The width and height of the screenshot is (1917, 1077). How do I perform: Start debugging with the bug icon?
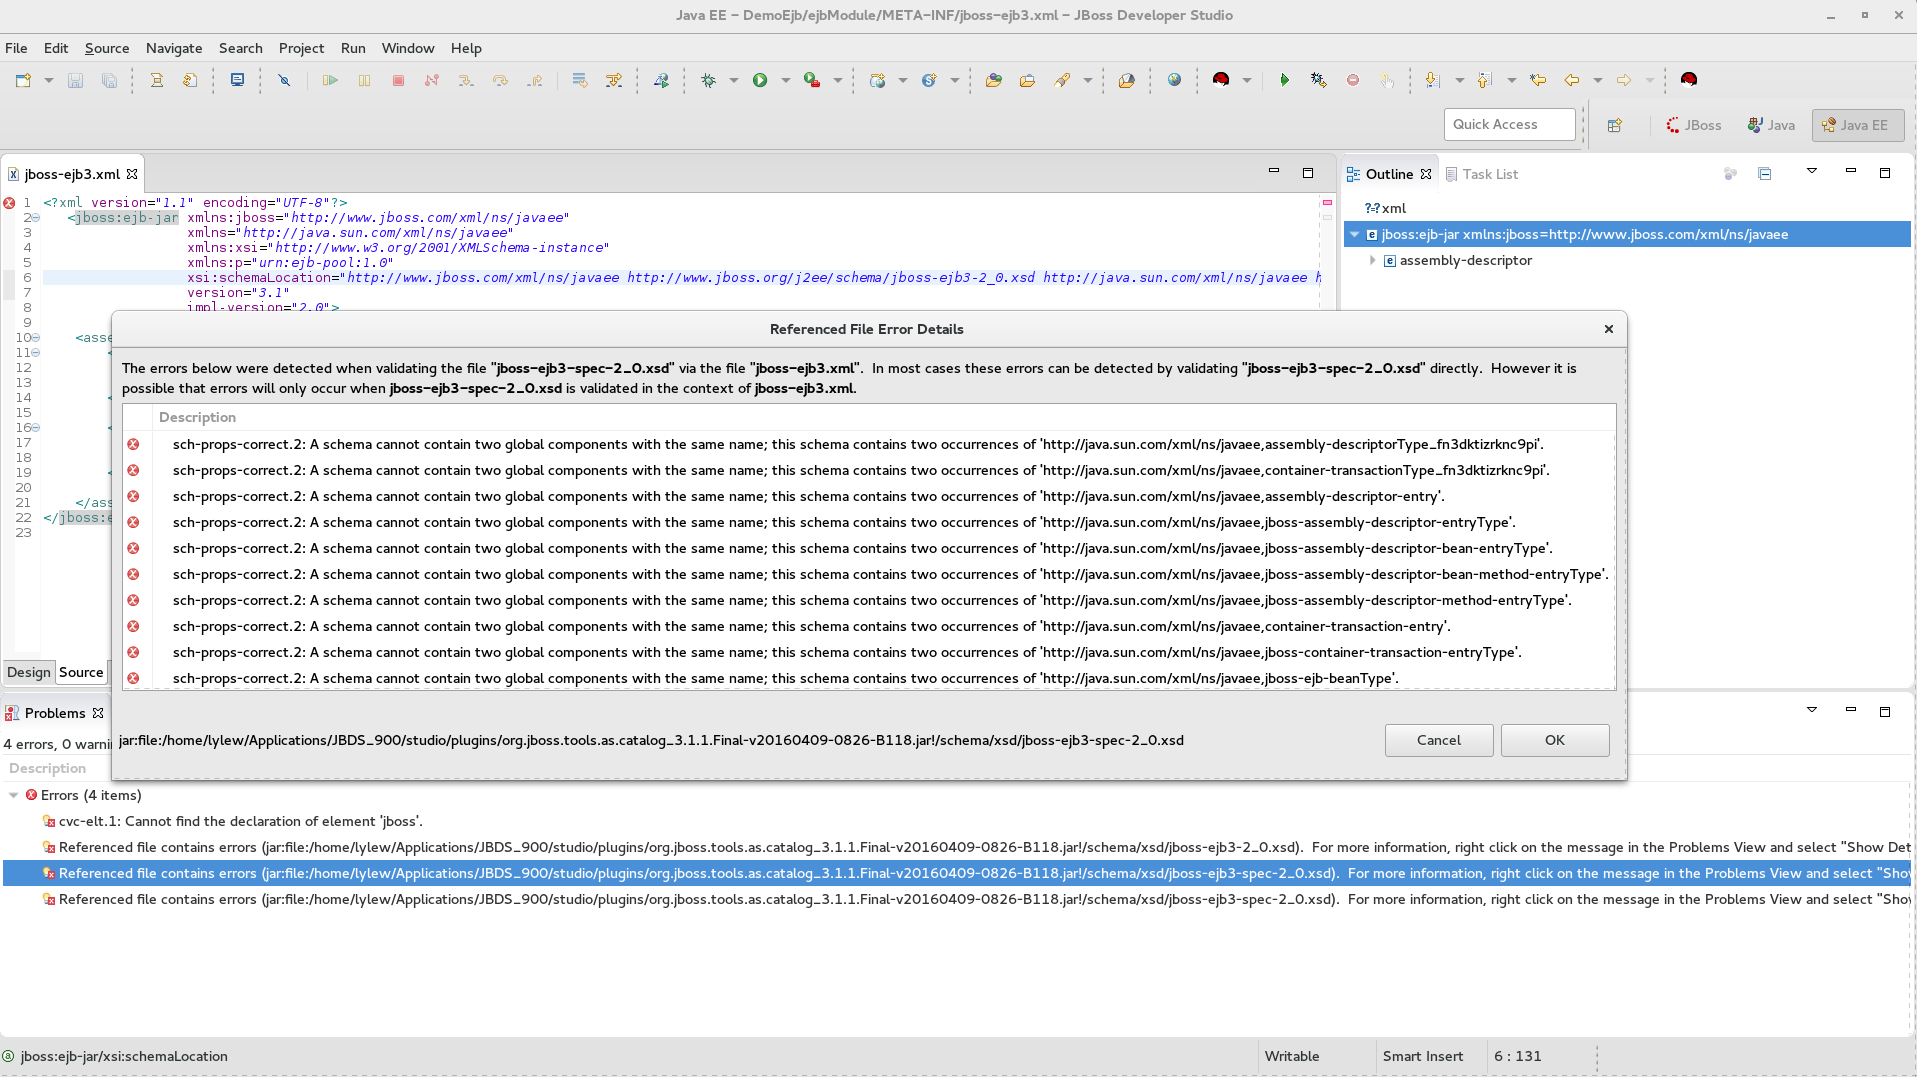click(x=709, y=80)
